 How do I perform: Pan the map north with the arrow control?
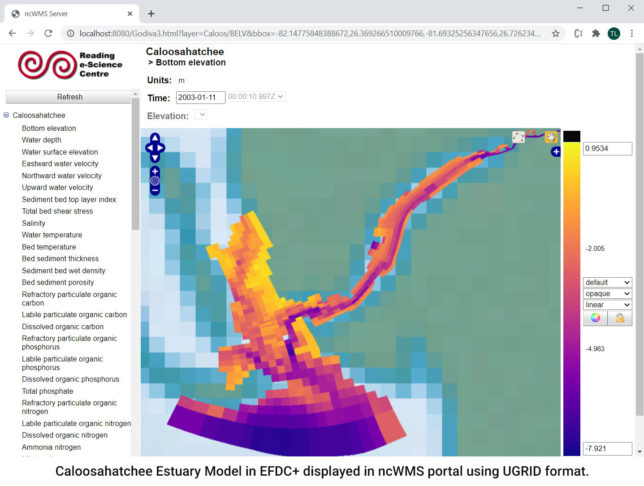[x=155, y=141]
